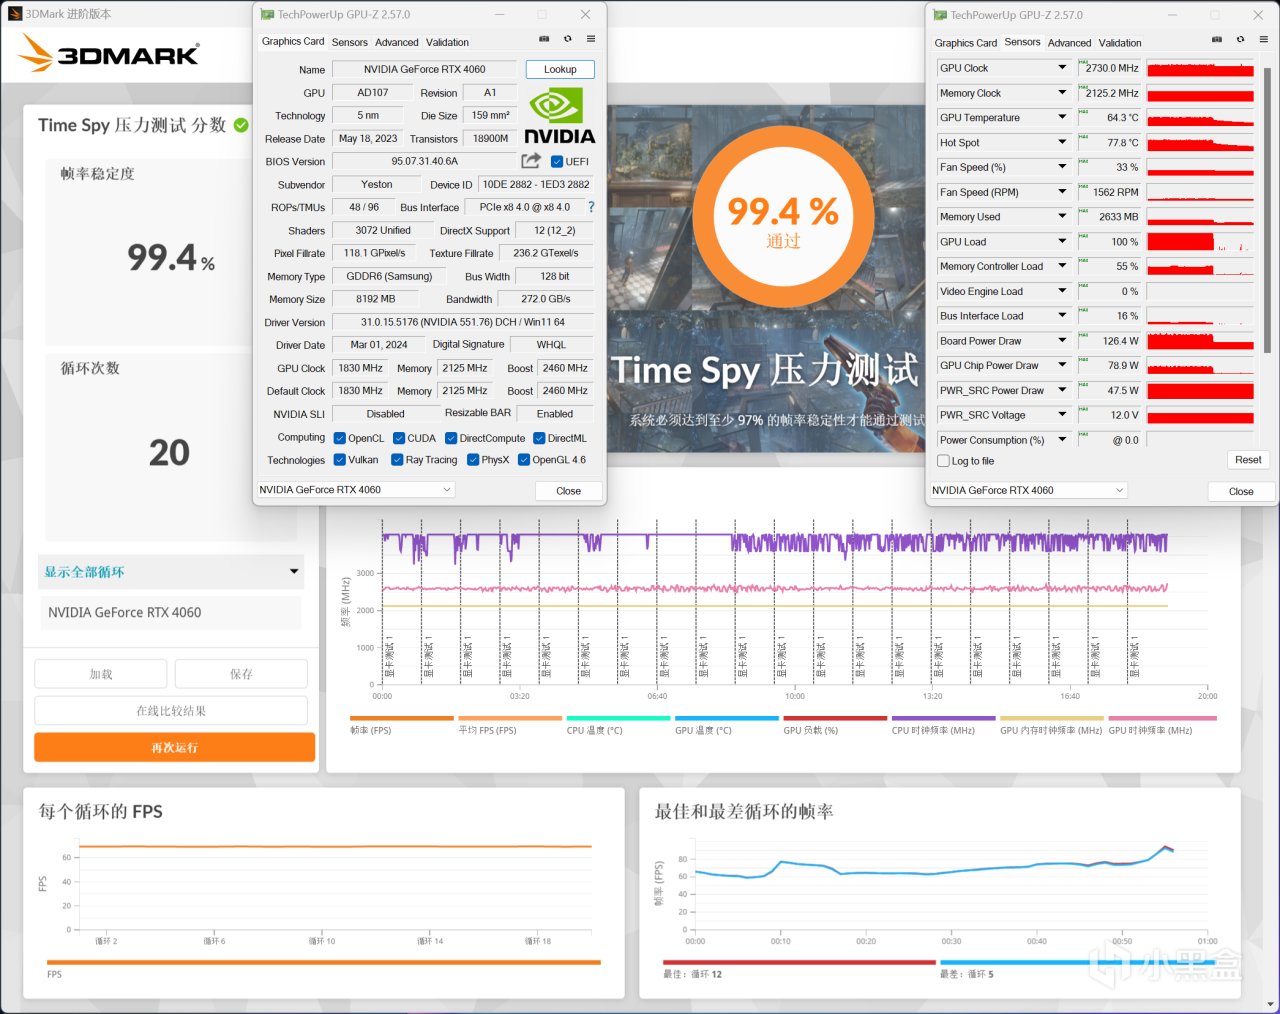Switch to Advanced tab in left GPU-Z window
This screenshot has height=1014, width=1280.
click(x=397, y=42)
